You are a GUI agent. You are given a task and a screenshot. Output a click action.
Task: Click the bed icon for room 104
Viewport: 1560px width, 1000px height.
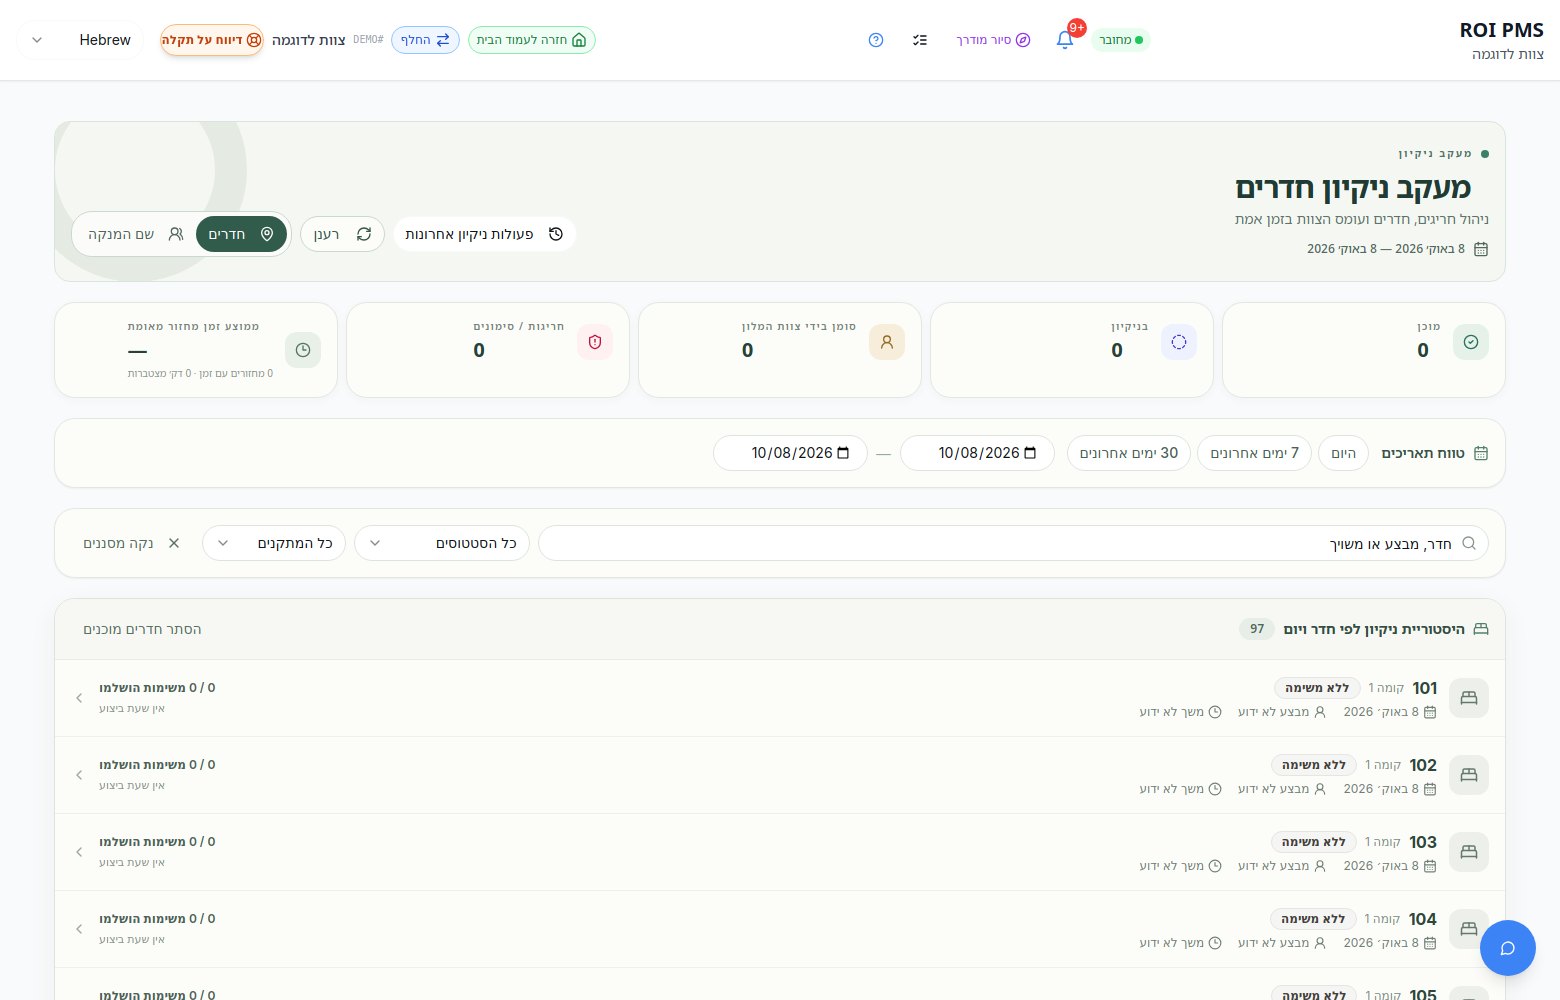coord(1469,929)
